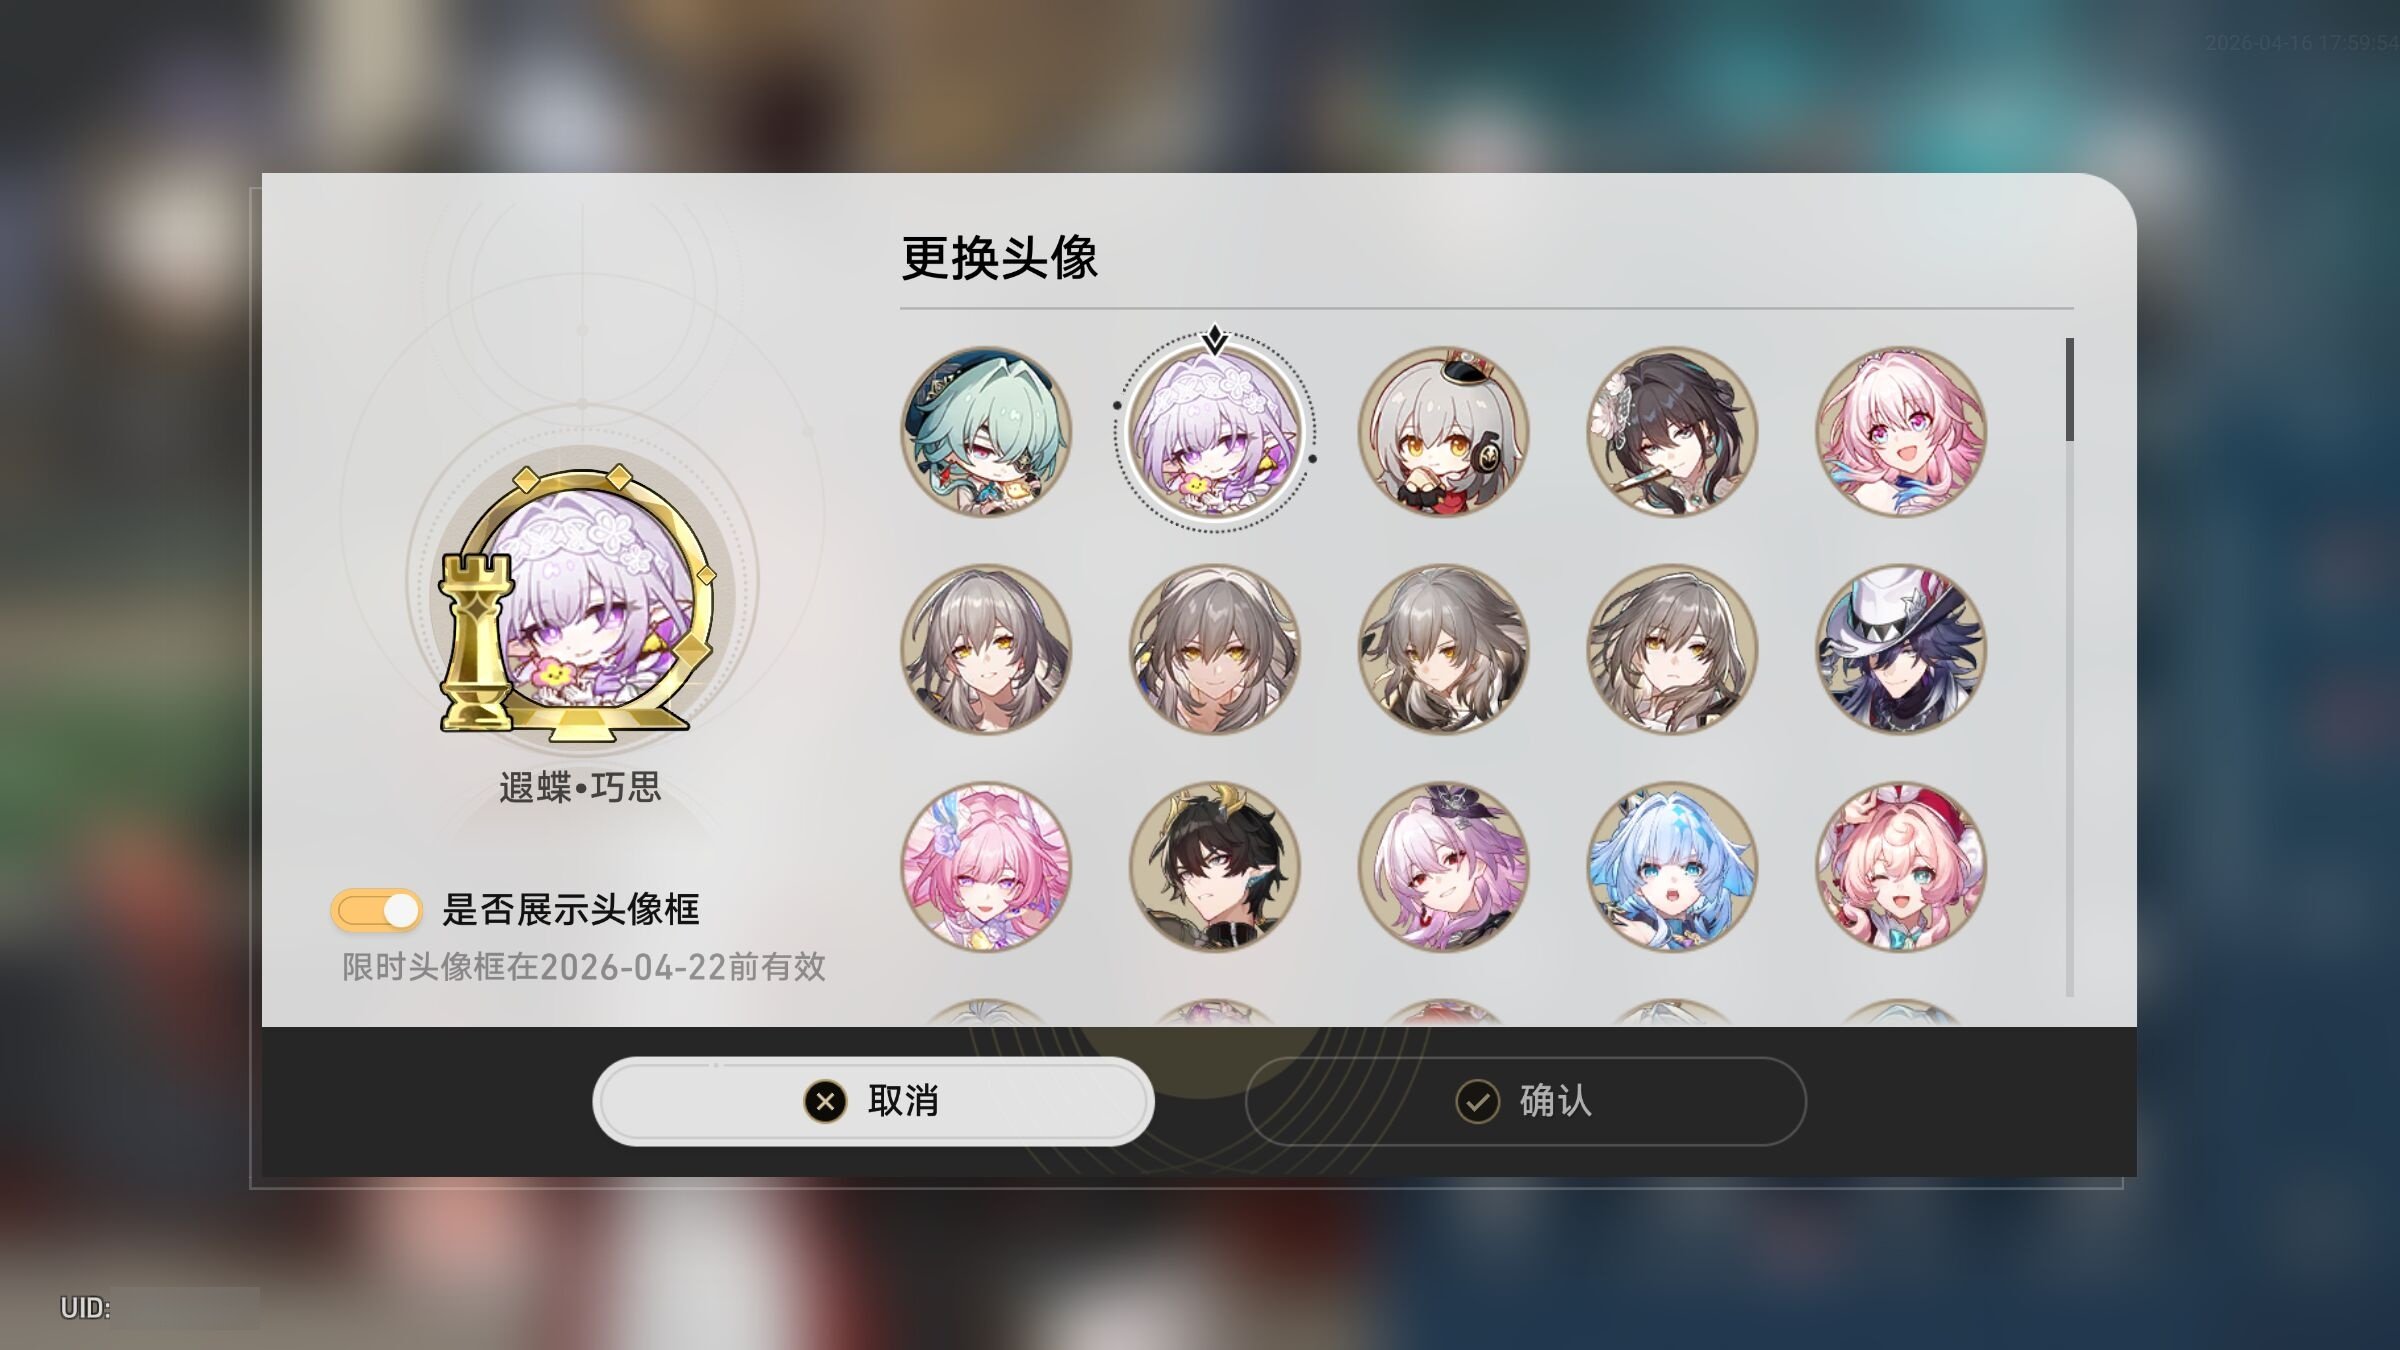Toggle the avatar frame display switch
The width and height of the screenshot is (2400, 1350).
point(376,910)
